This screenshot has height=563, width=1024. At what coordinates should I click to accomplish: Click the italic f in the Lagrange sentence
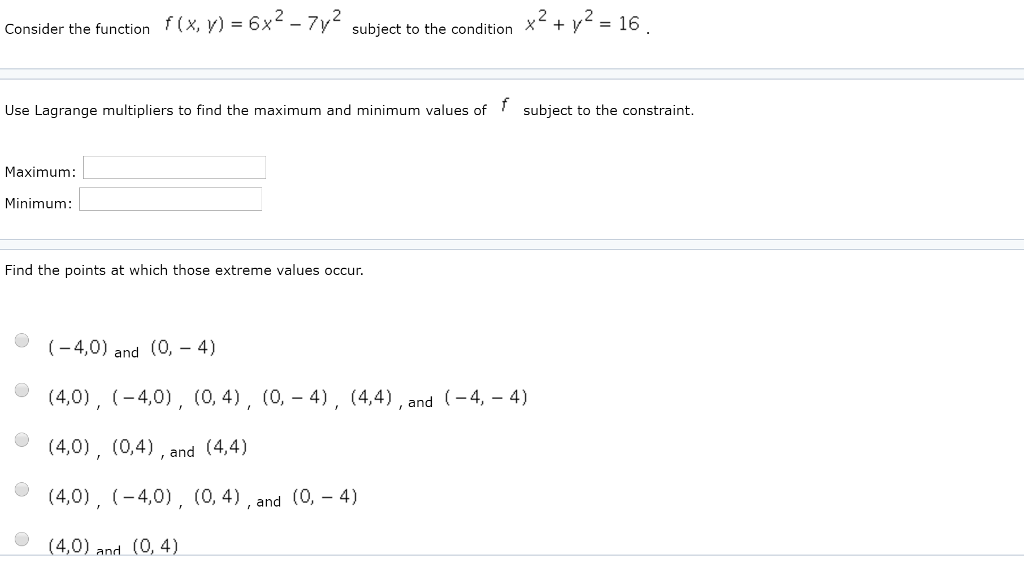(x=504, y=105)
